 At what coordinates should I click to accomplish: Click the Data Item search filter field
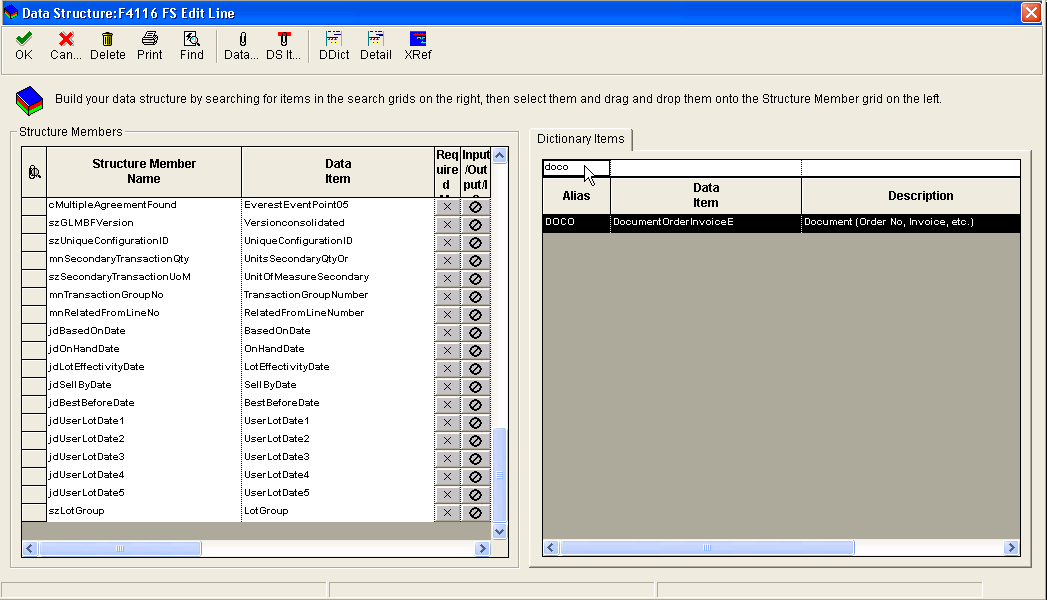(x=706, y=168)
